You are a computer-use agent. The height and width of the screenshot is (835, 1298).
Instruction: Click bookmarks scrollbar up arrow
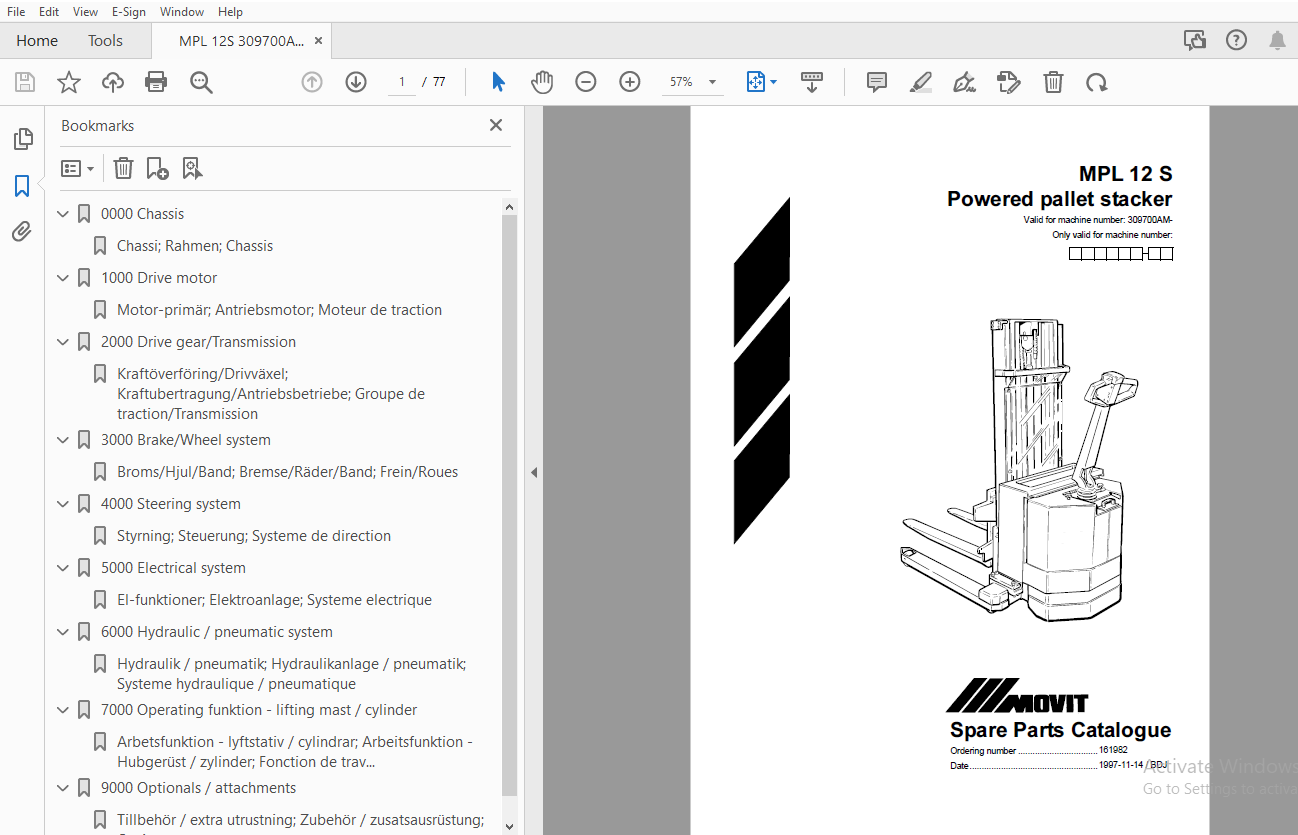click(509, 207)
